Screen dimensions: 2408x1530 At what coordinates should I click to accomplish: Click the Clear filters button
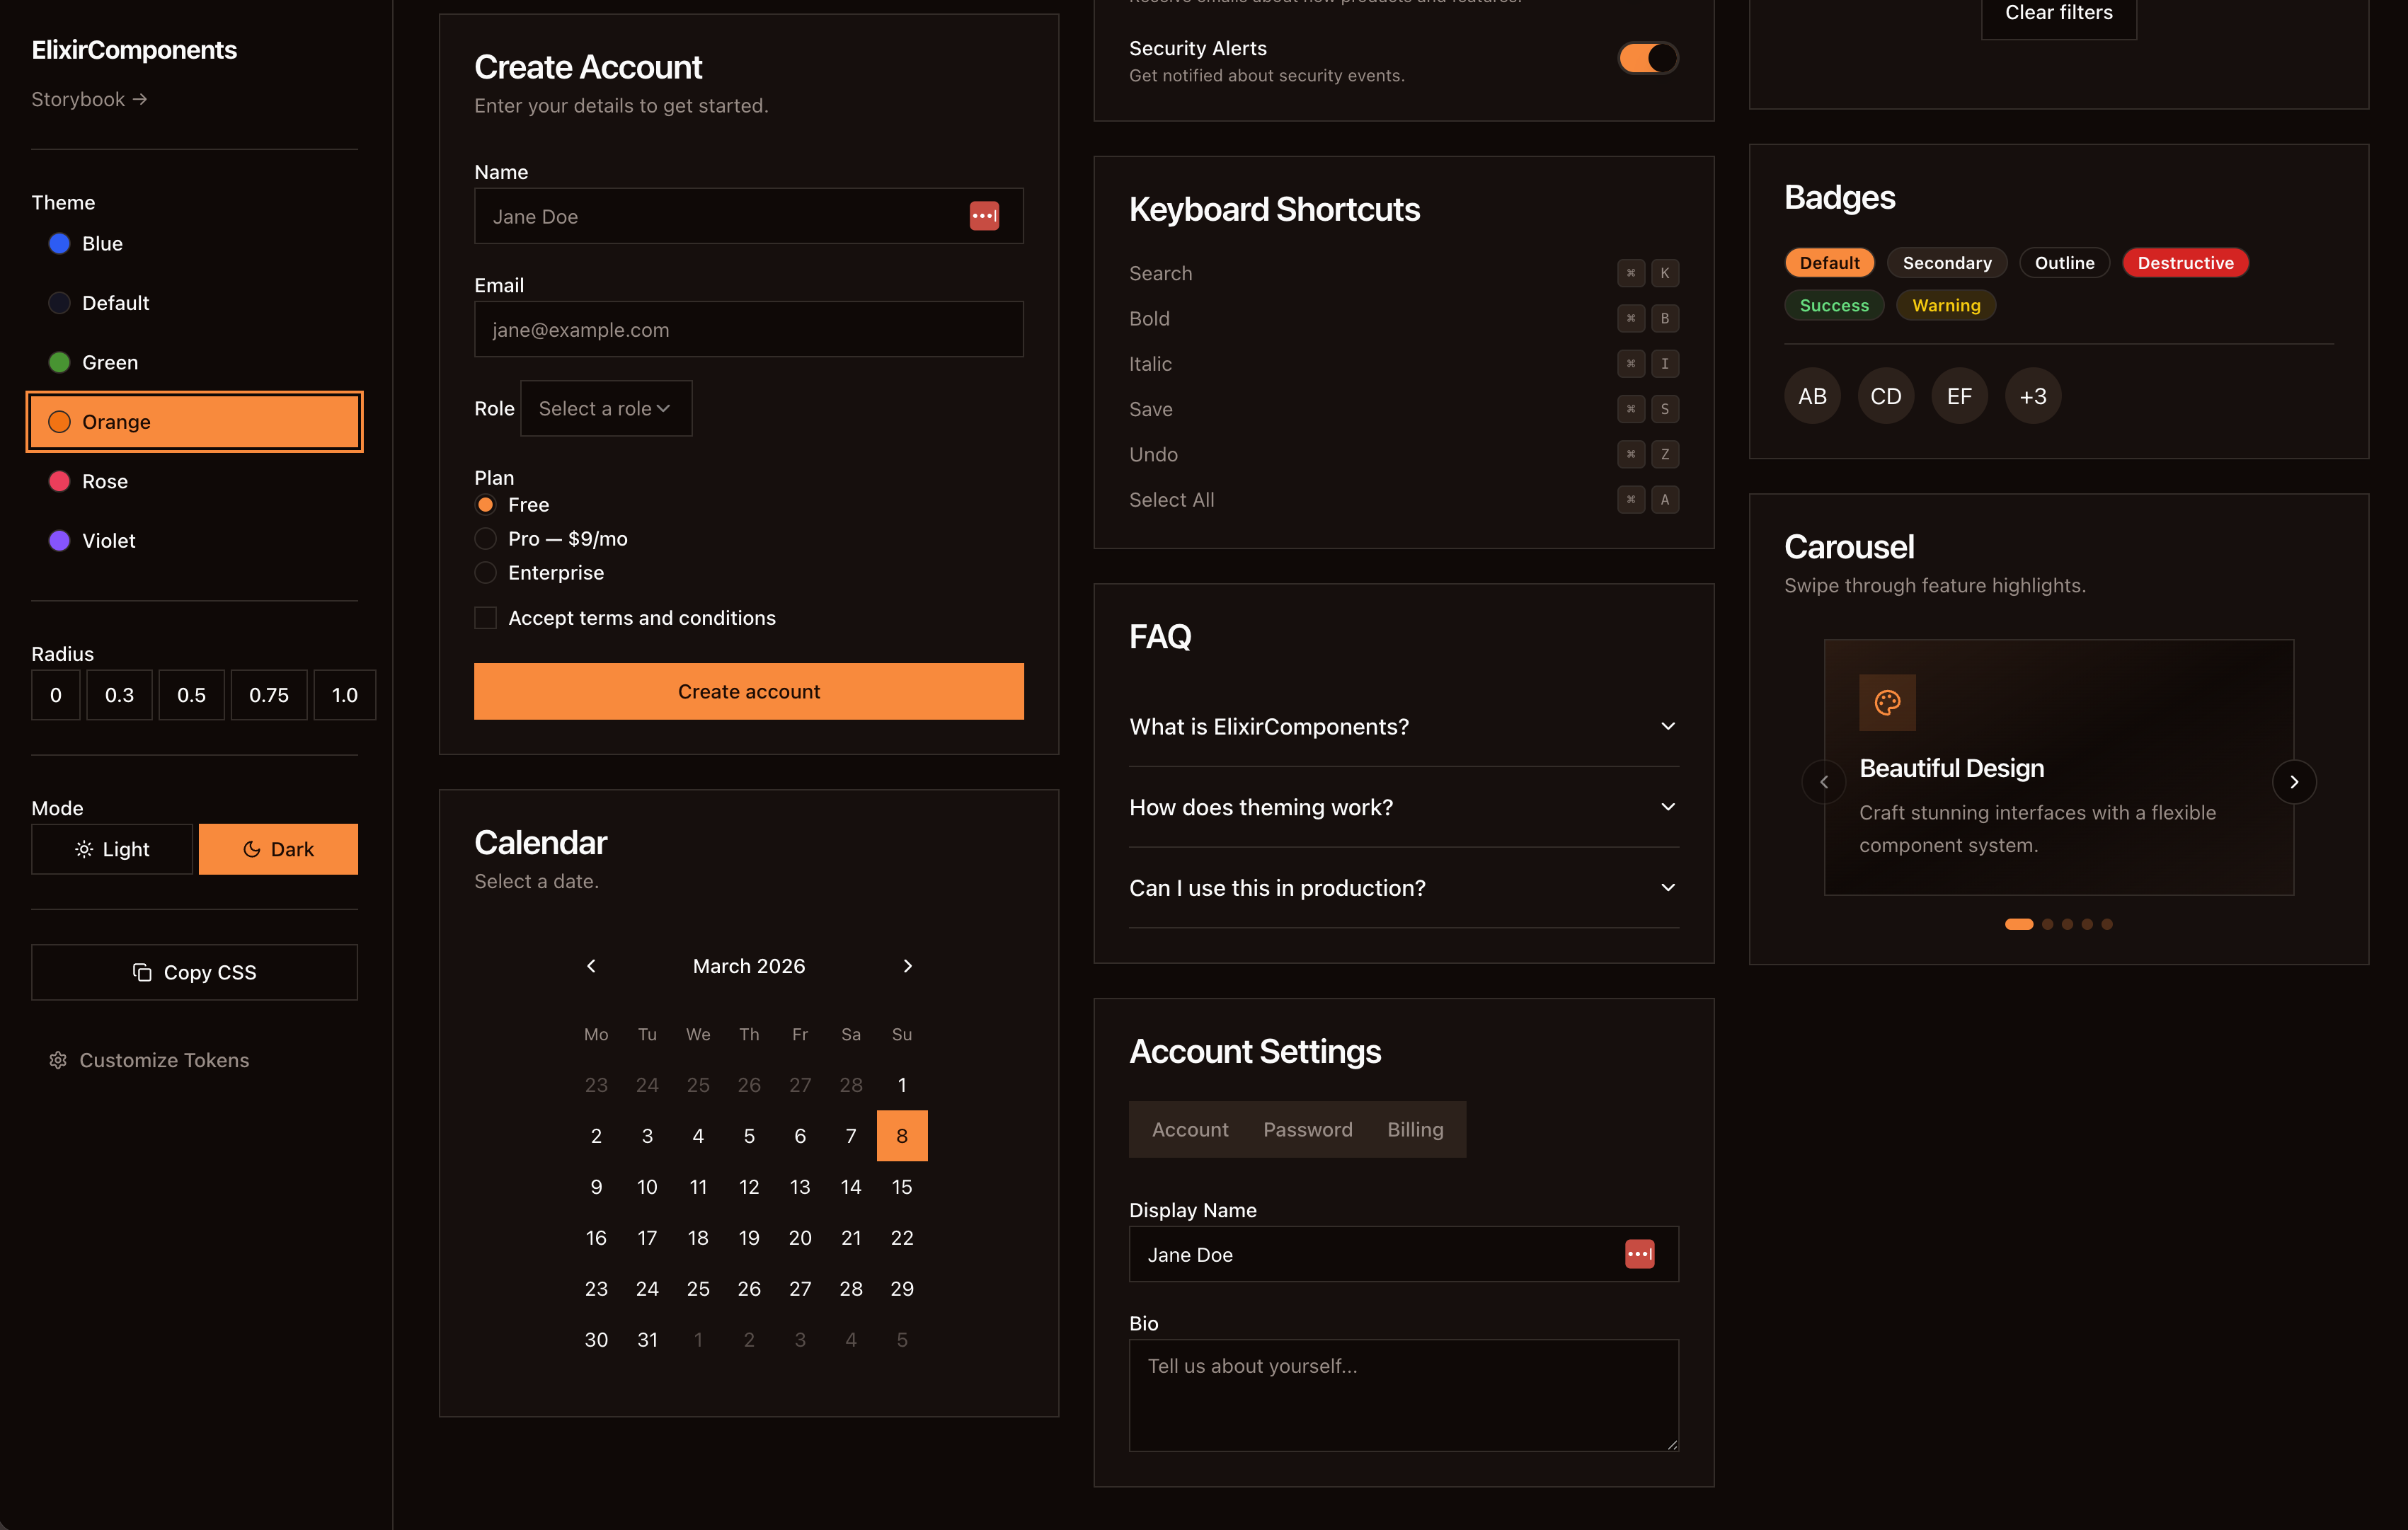pos(2058,13)
